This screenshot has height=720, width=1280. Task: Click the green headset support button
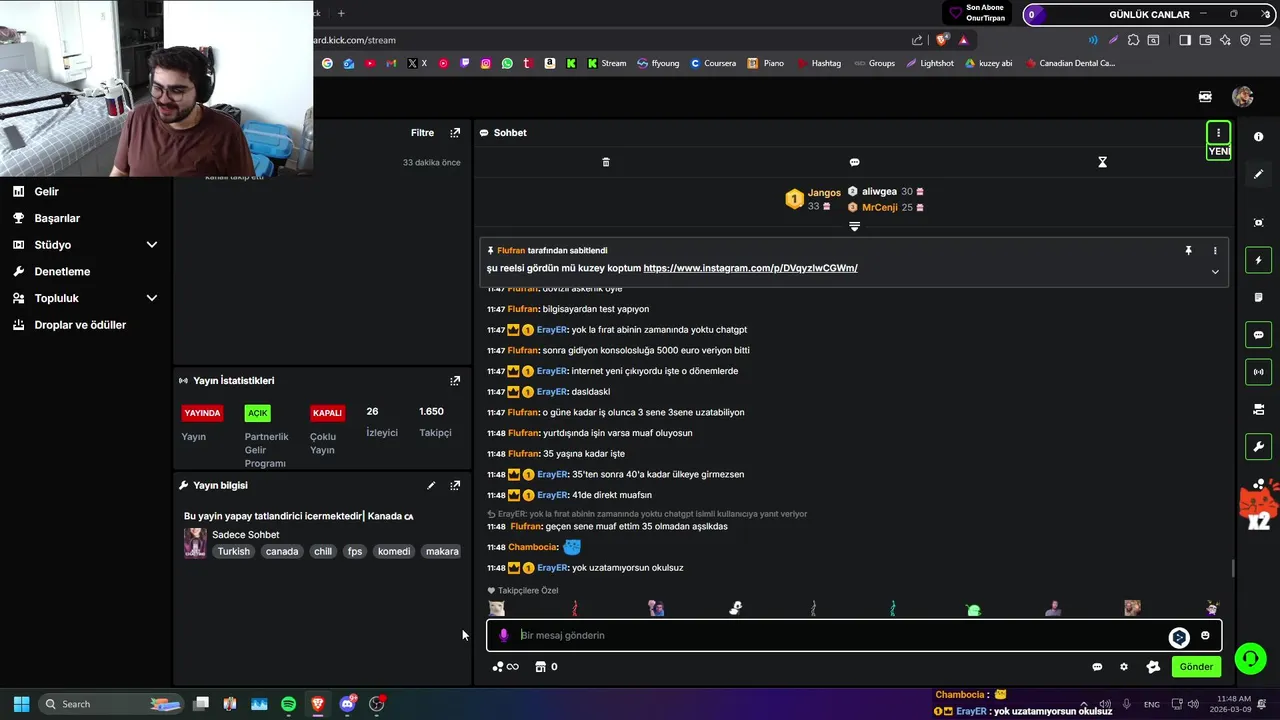pyautogui.click(x=1250, y=658)
